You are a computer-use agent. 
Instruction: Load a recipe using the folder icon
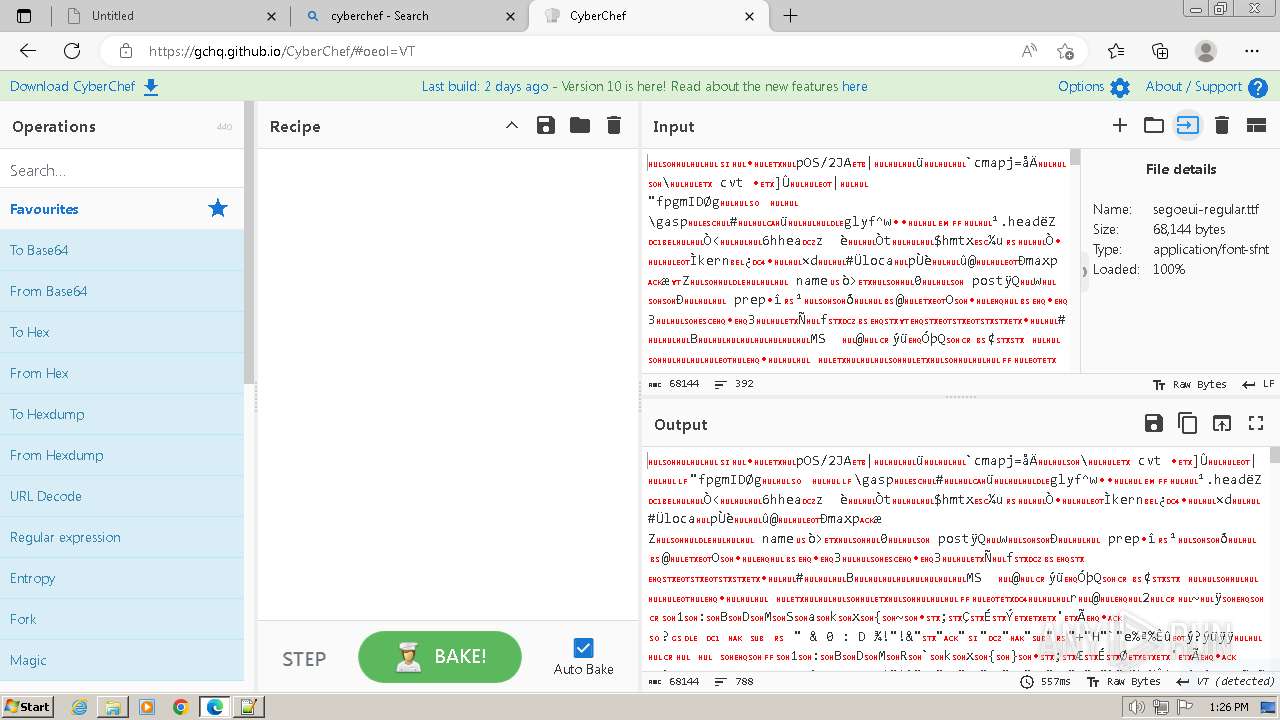pos(580,125)
